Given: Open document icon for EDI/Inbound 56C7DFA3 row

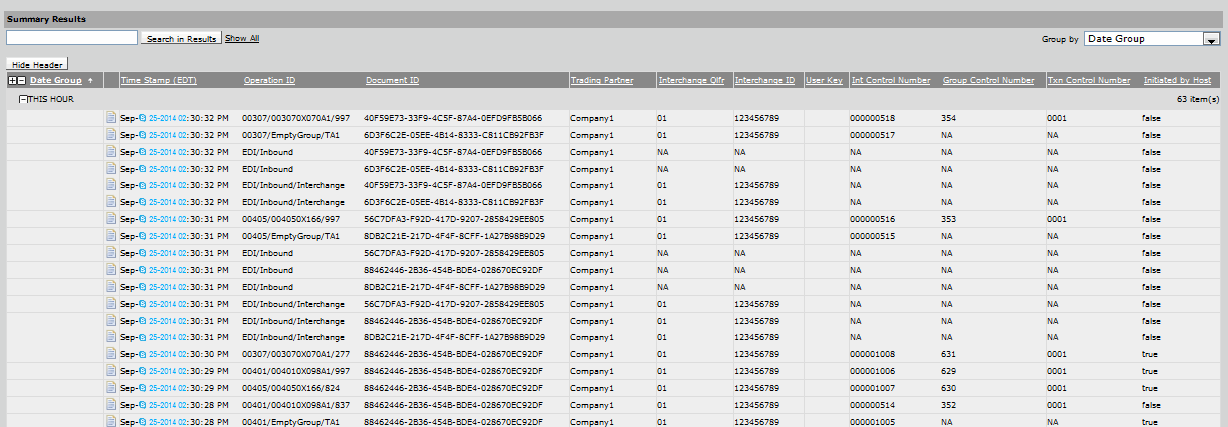Looking at the screenshot, I should (x=111, y=253).
